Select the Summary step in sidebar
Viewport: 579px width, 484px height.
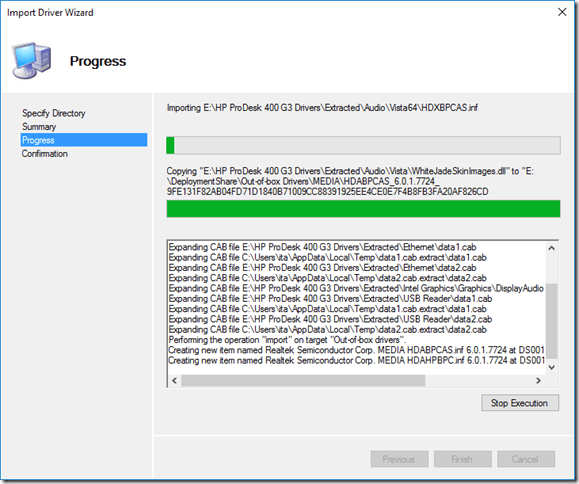click(39, 127)
